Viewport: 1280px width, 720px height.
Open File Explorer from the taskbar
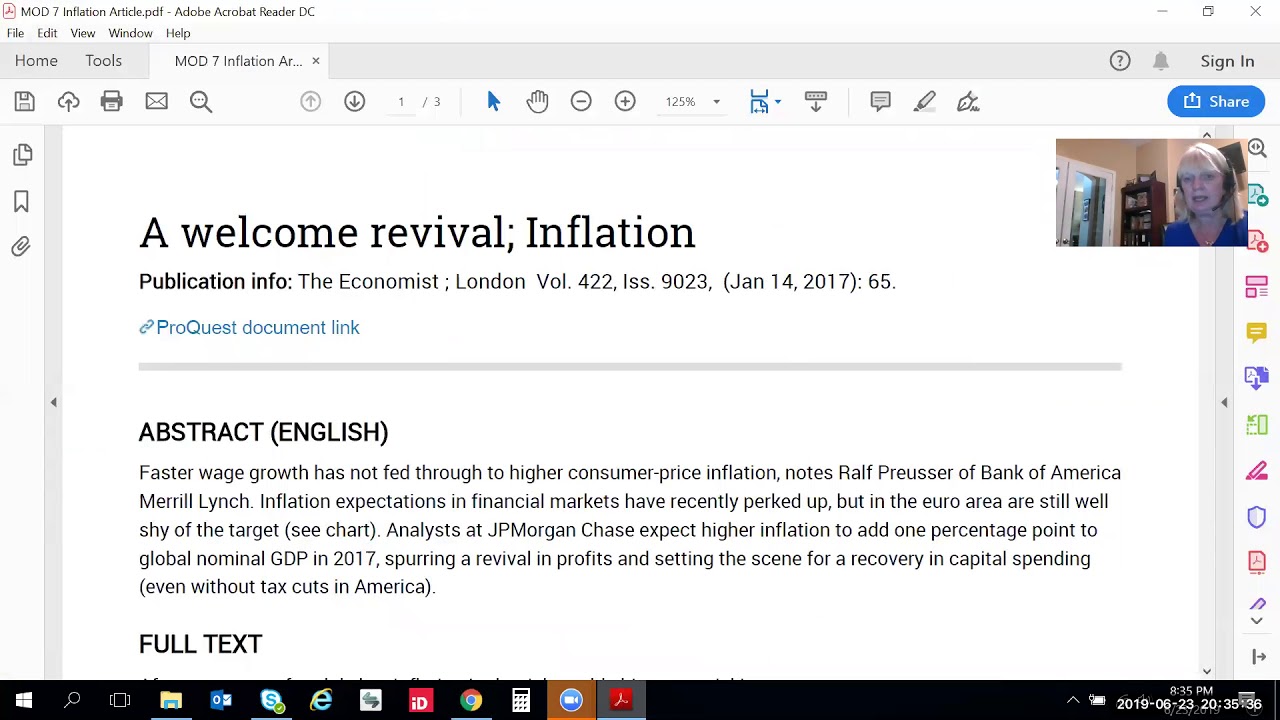coord(171,700)
